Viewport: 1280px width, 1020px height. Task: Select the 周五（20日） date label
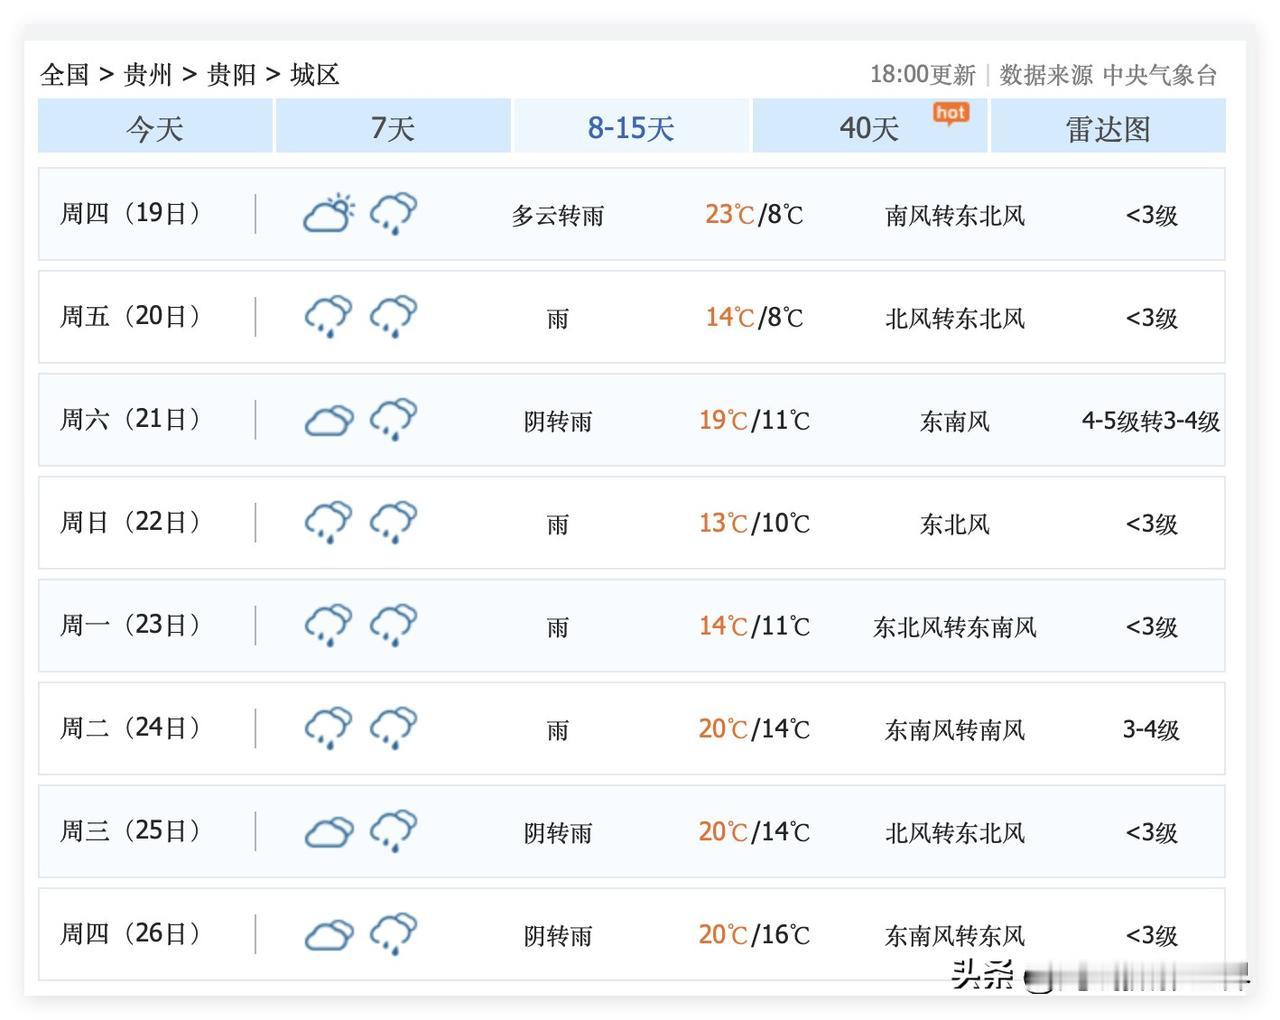click(131, 316)
